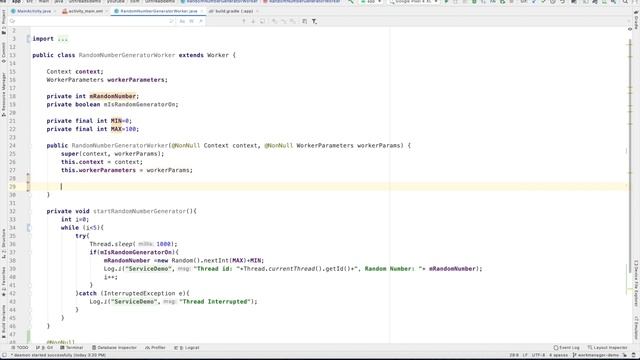
Task: Open the Commit tool window
Action: click(x=4, y=52)
